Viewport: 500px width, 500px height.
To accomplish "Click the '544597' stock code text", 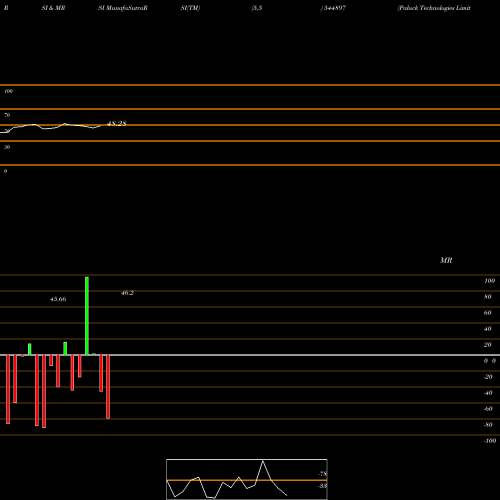I will click(334, 8).
